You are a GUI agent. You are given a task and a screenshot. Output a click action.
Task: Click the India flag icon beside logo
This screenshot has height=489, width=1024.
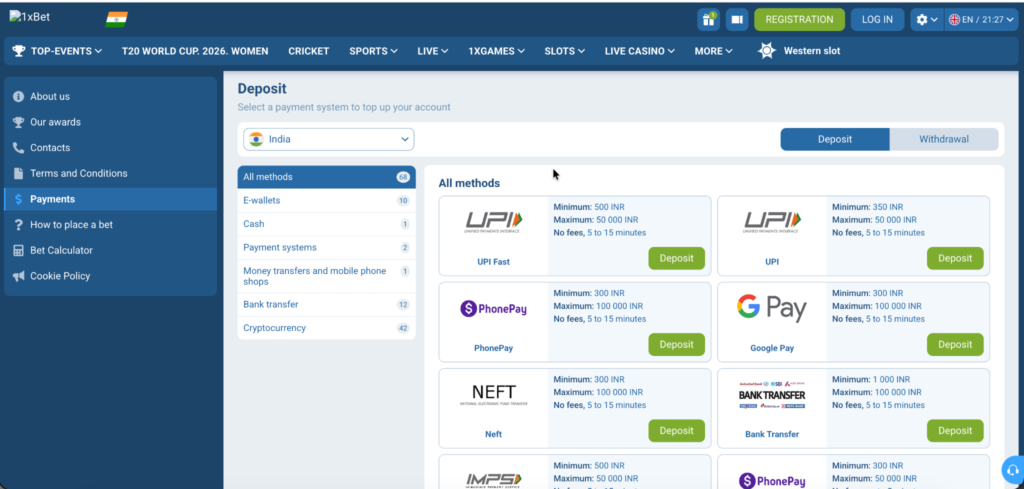[116, 20]
